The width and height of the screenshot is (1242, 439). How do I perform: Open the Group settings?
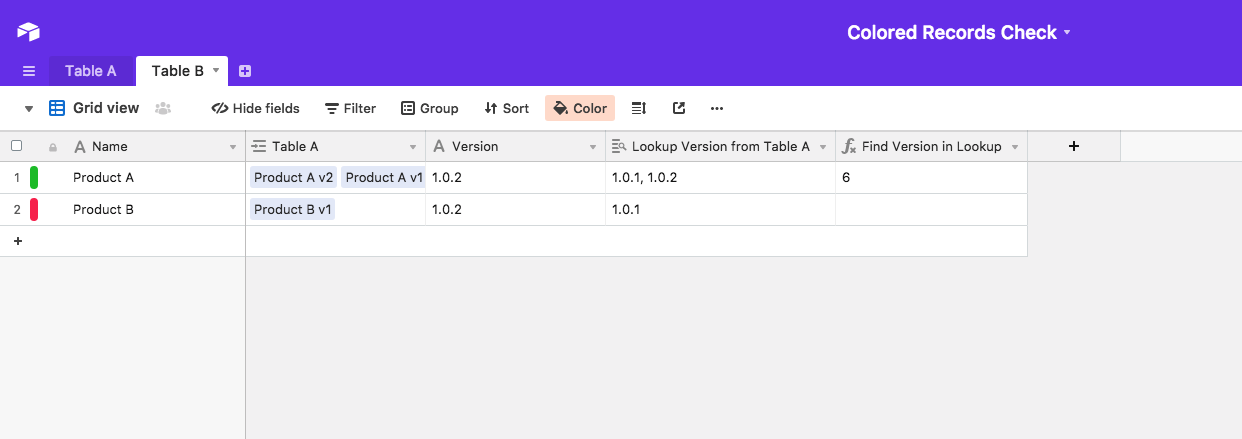click(x=430, y=108)
